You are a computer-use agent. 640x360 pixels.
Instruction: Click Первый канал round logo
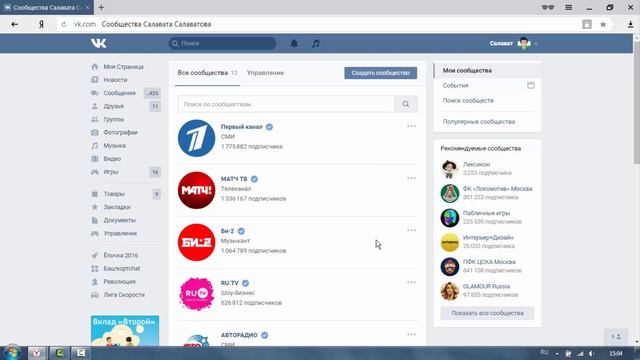click(x=196, y=138)
